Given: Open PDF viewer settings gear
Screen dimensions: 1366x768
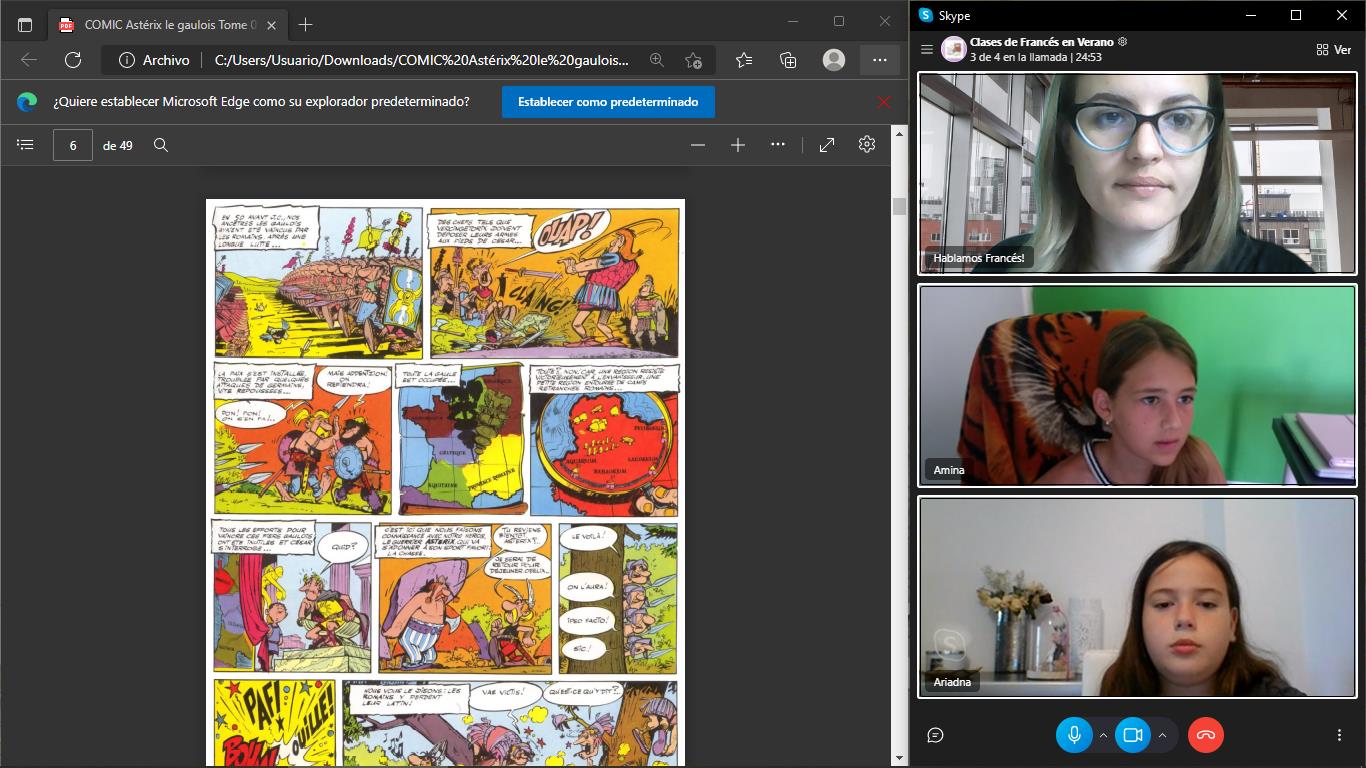Looking at the screenshot, I should pos(867,145).
